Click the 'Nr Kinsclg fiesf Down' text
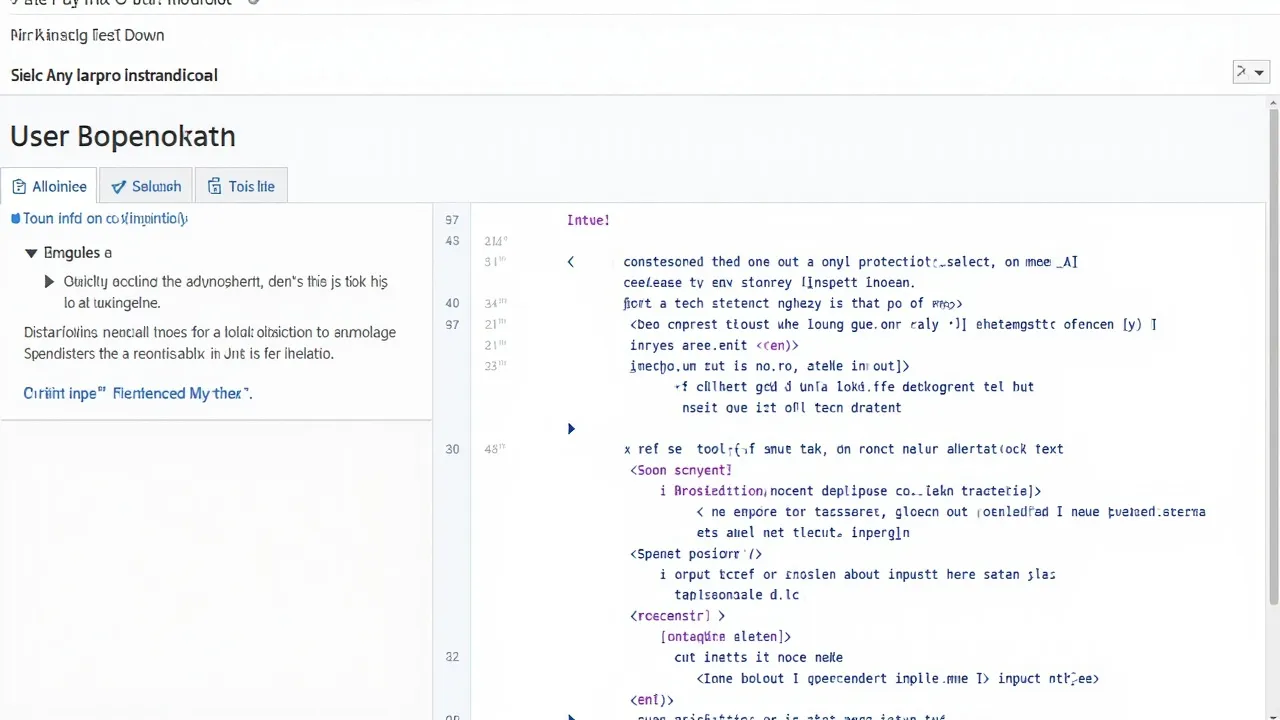Screen dimensions: 1280x720 [x=87, y=35]
